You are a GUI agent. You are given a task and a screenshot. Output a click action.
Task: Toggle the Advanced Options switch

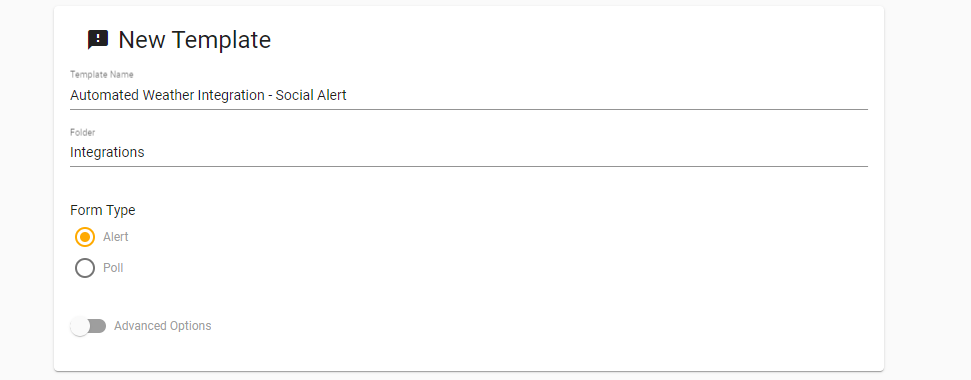tap(89, 326)
